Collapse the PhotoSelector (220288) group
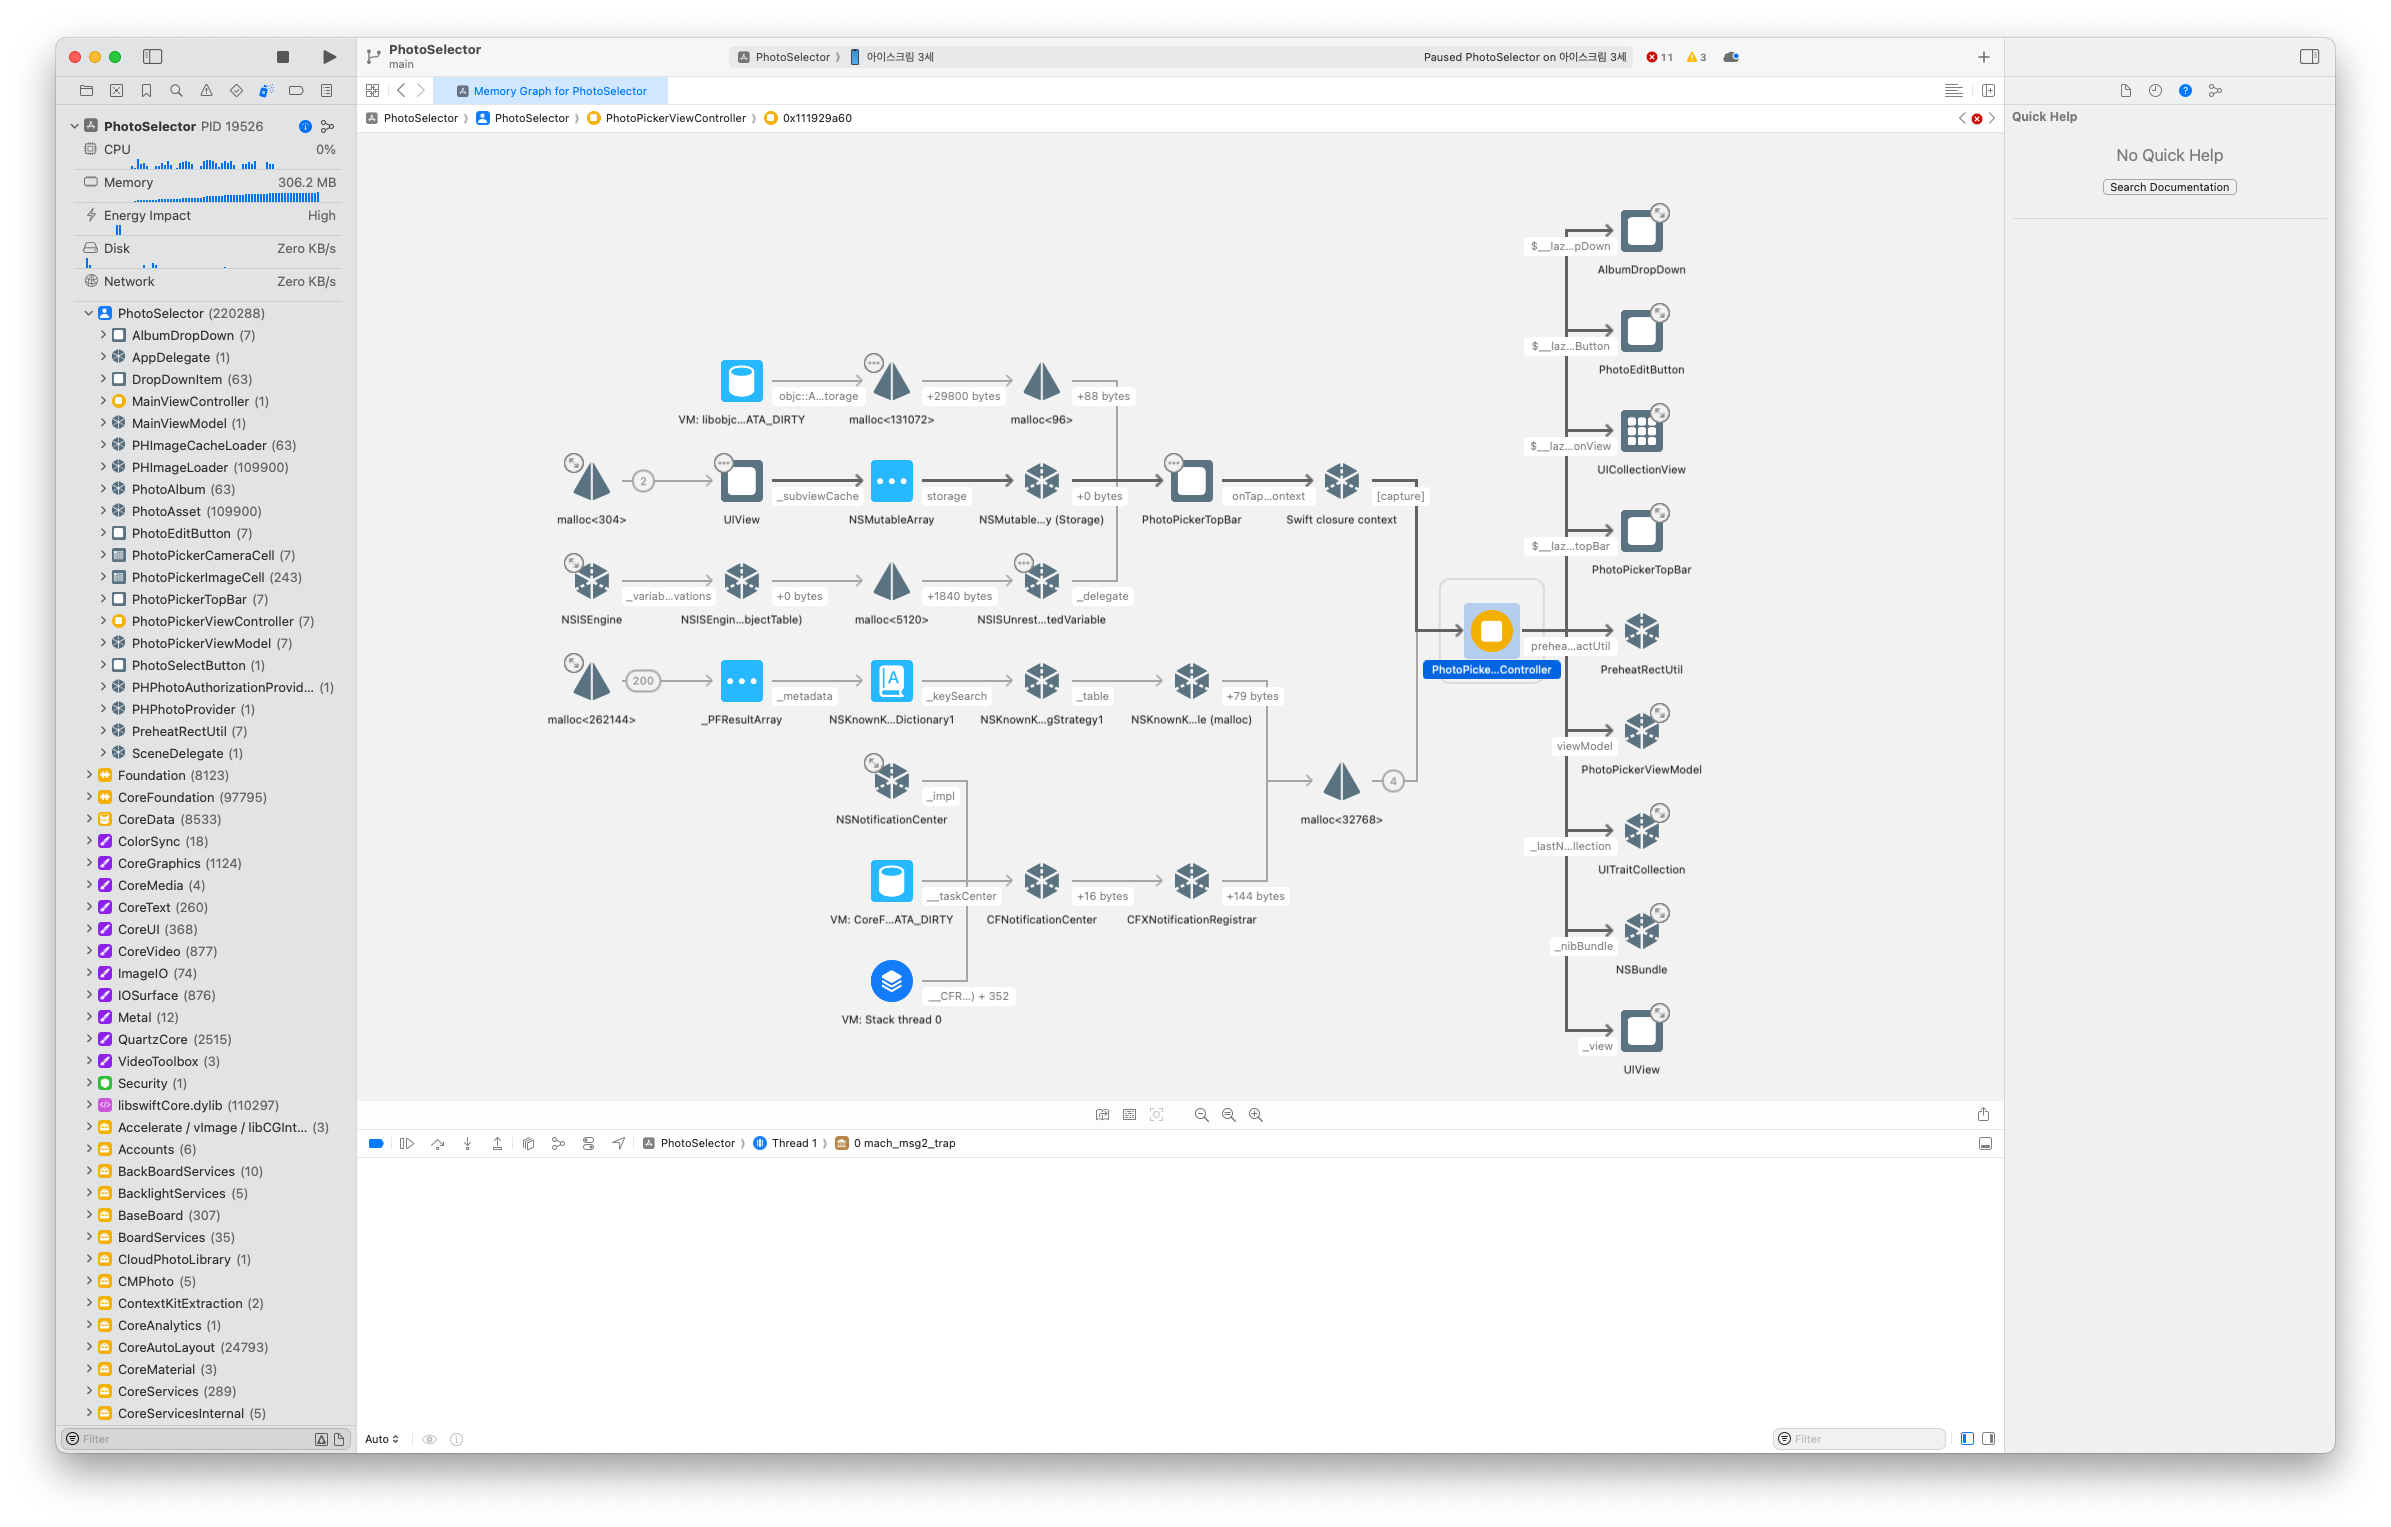Viewport: 2391px width, 1527px height. (89, 313)
